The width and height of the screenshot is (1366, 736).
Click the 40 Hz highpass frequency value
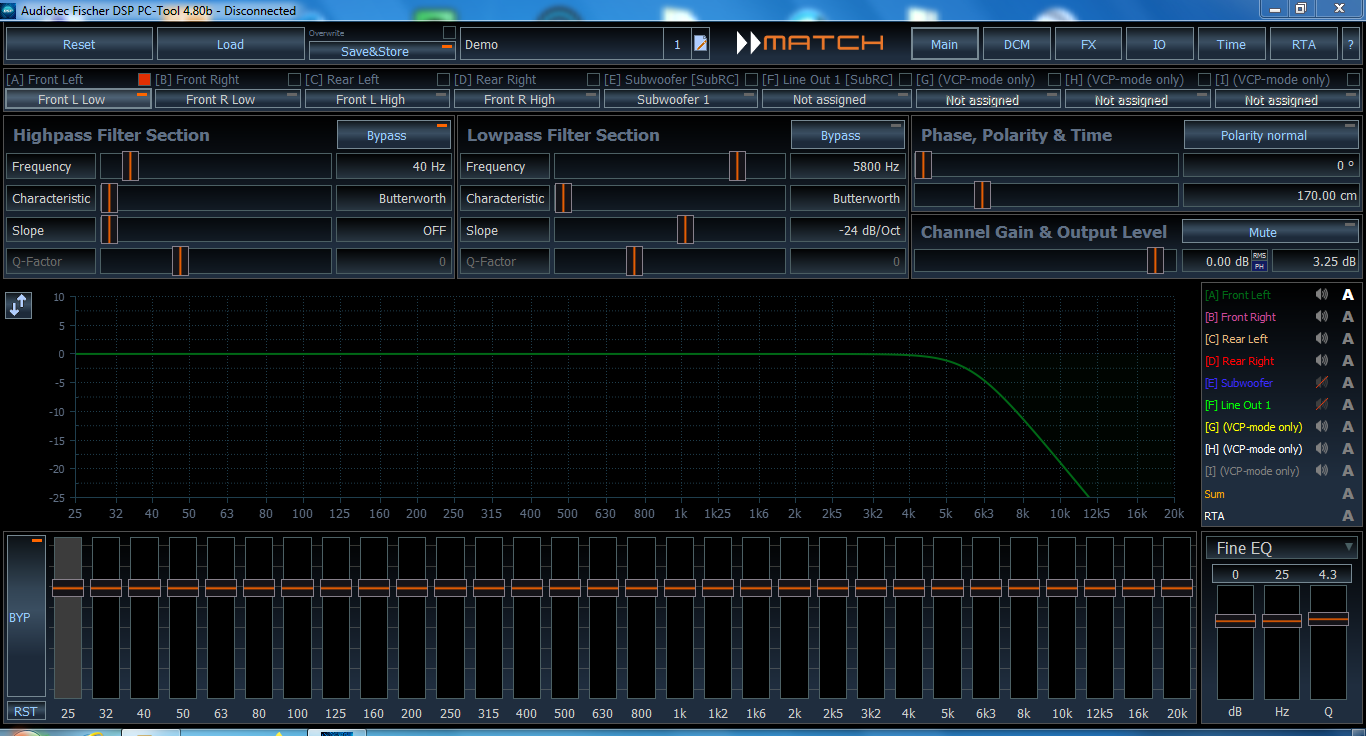(393, 167)
